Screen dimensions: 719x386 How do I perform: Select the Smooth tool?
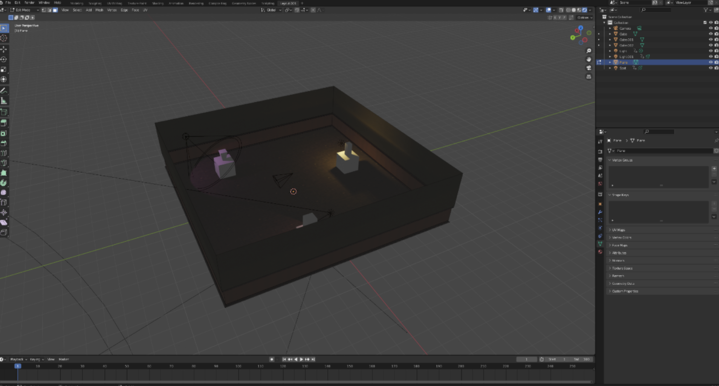click(x=4, y=193)
